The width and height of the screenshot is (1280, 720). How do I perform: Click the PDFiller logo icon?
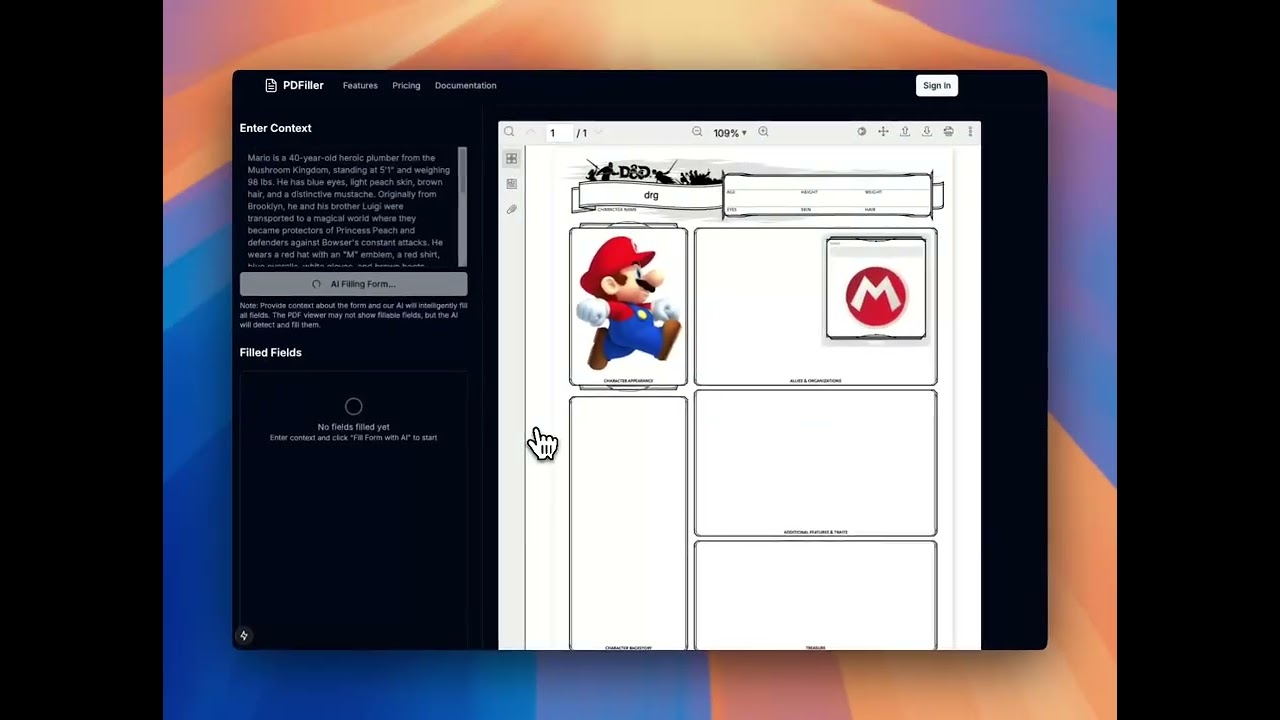point(270,86)
